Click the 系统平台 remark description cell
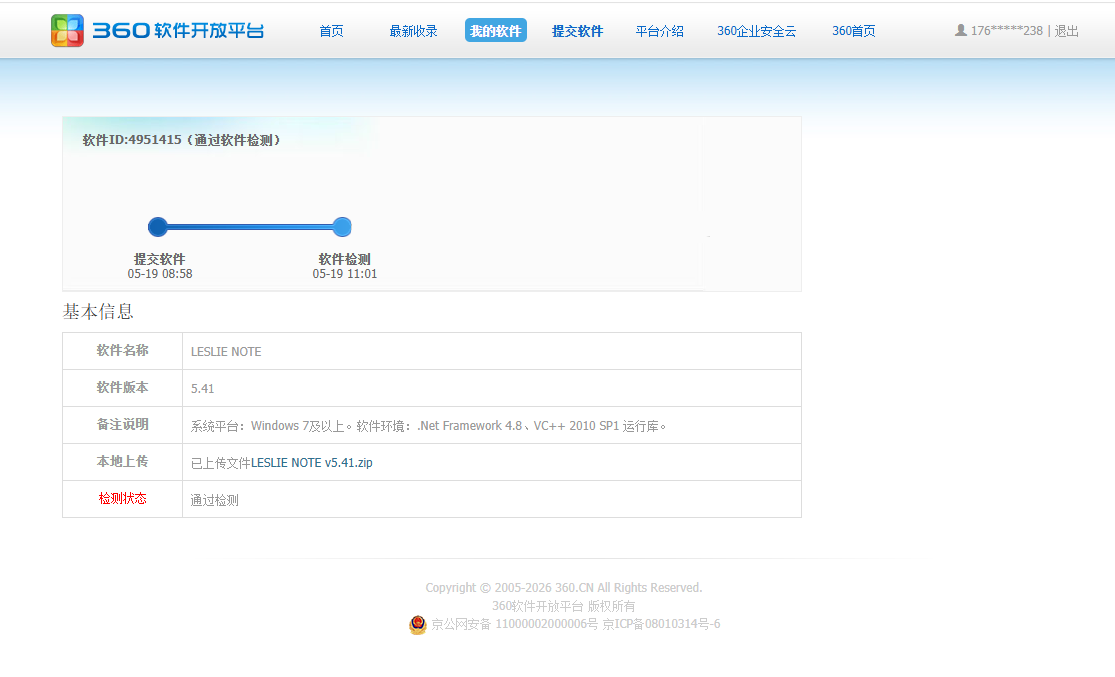Viewport: 1115px width, 677px height. [491, 425]
